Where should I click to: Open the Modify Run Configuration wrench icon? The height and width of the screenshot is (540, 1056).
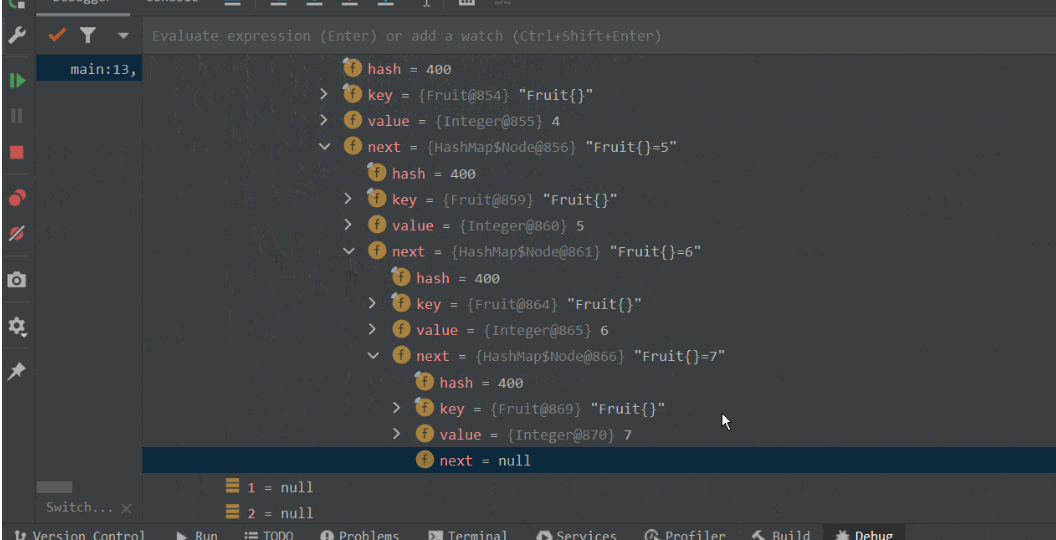tap(16, 35)
